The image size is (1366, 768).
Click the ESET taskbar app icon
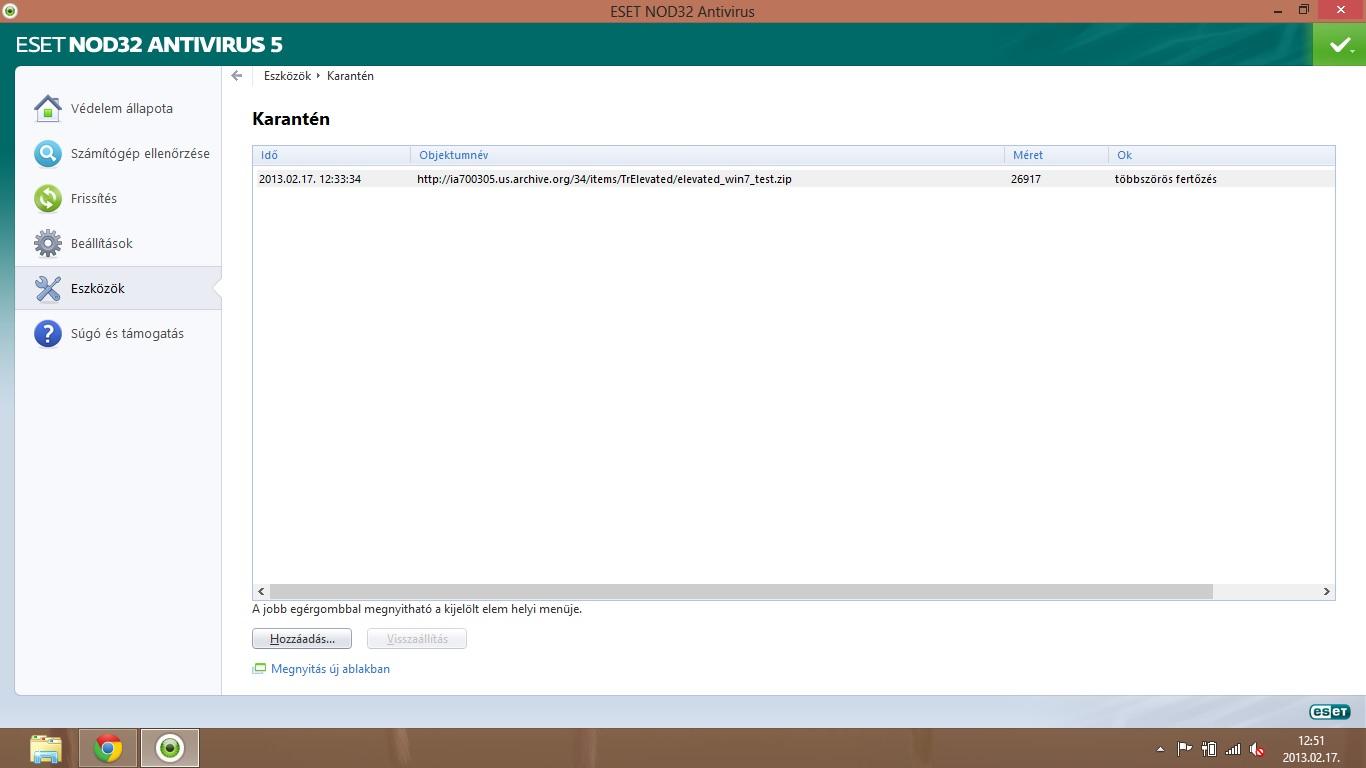pyautogui.click(x=170, y=748)
